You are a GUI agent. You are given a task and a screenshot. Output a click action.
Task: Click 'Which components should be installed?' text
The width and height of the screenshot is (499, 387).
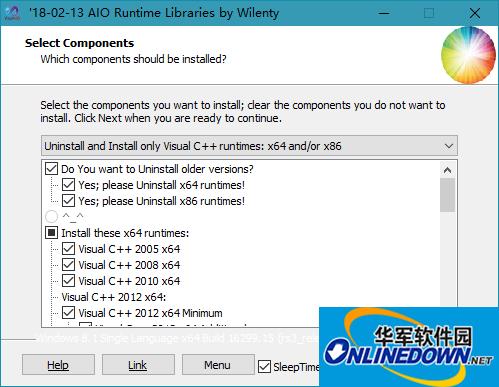(133, 59)
